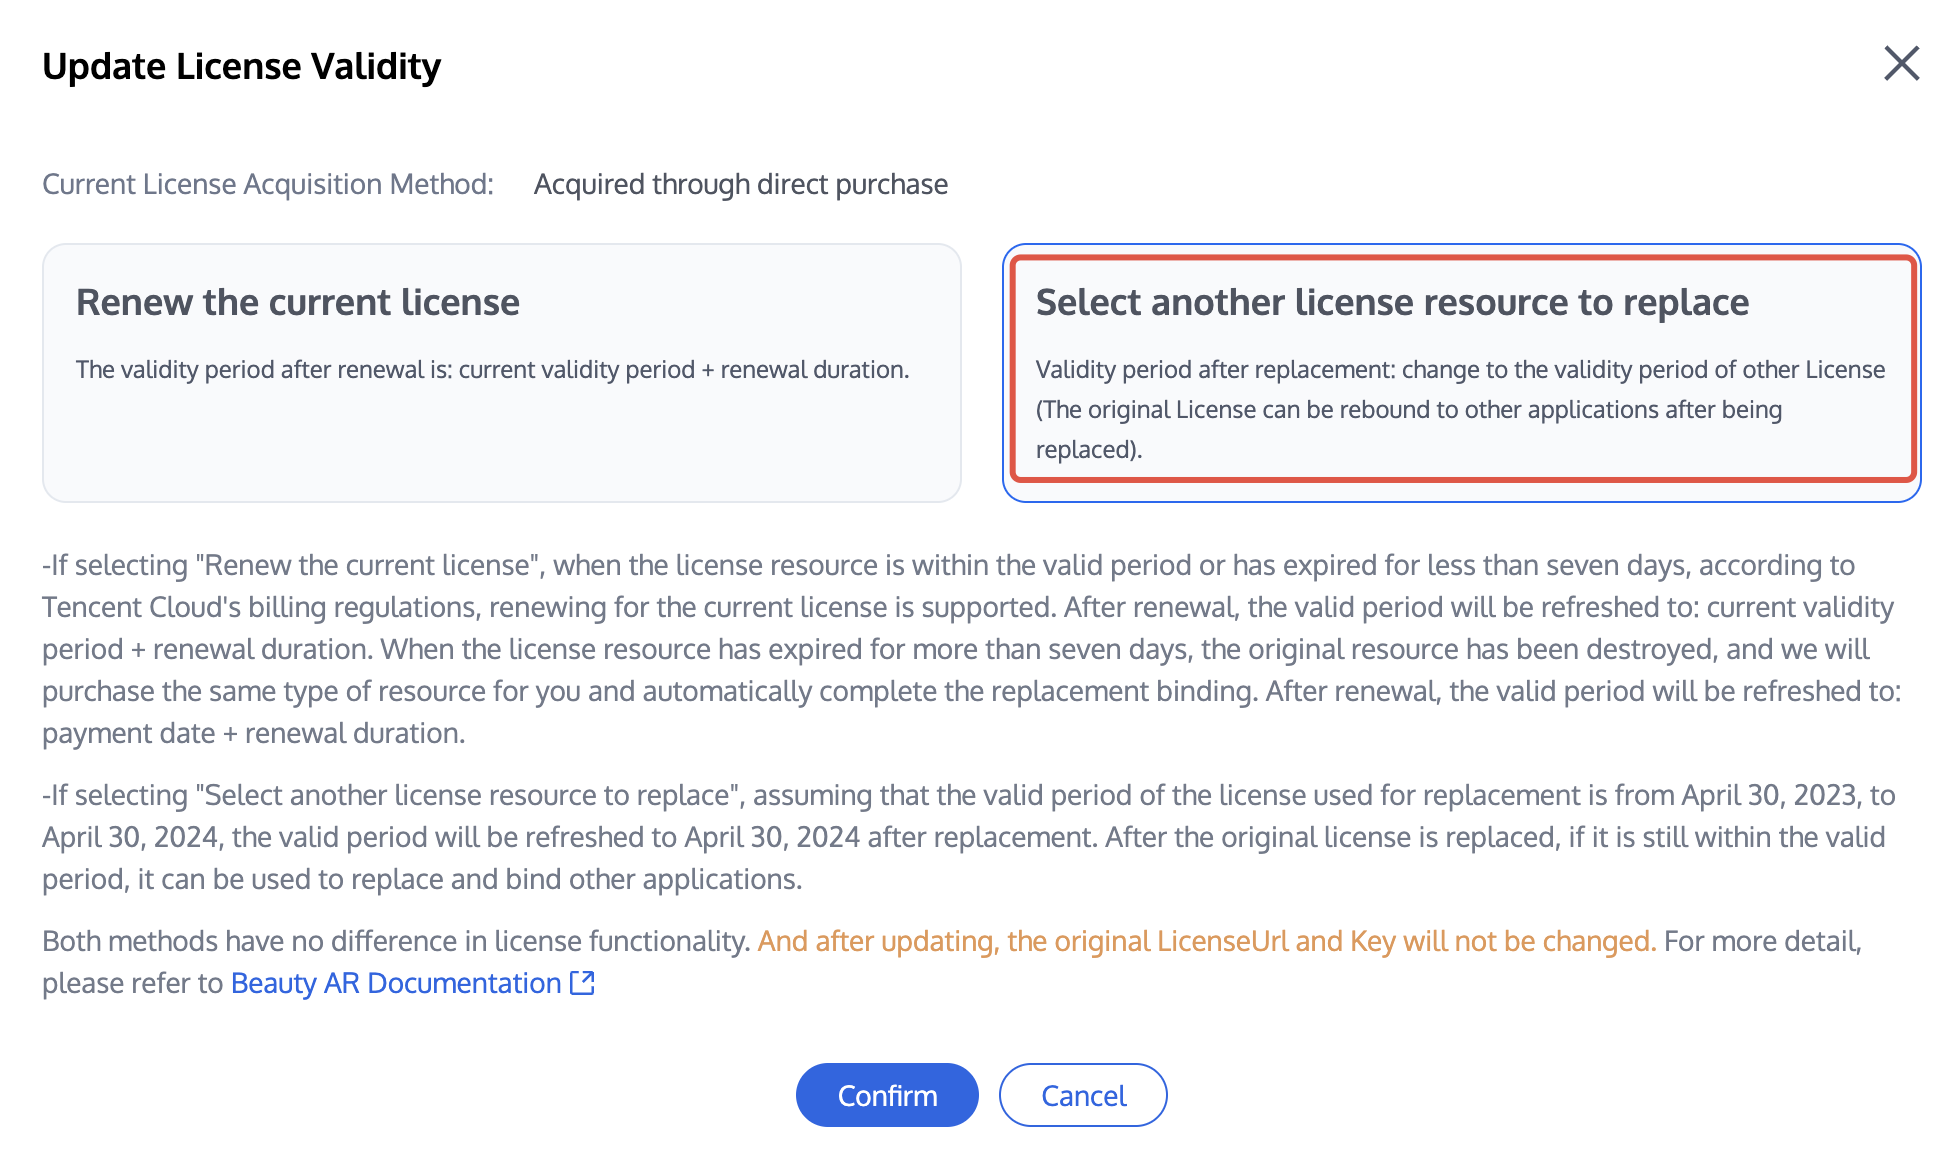
Task: Open the external link icon beside Beauty AR Documentation
Action: (582, 983)
